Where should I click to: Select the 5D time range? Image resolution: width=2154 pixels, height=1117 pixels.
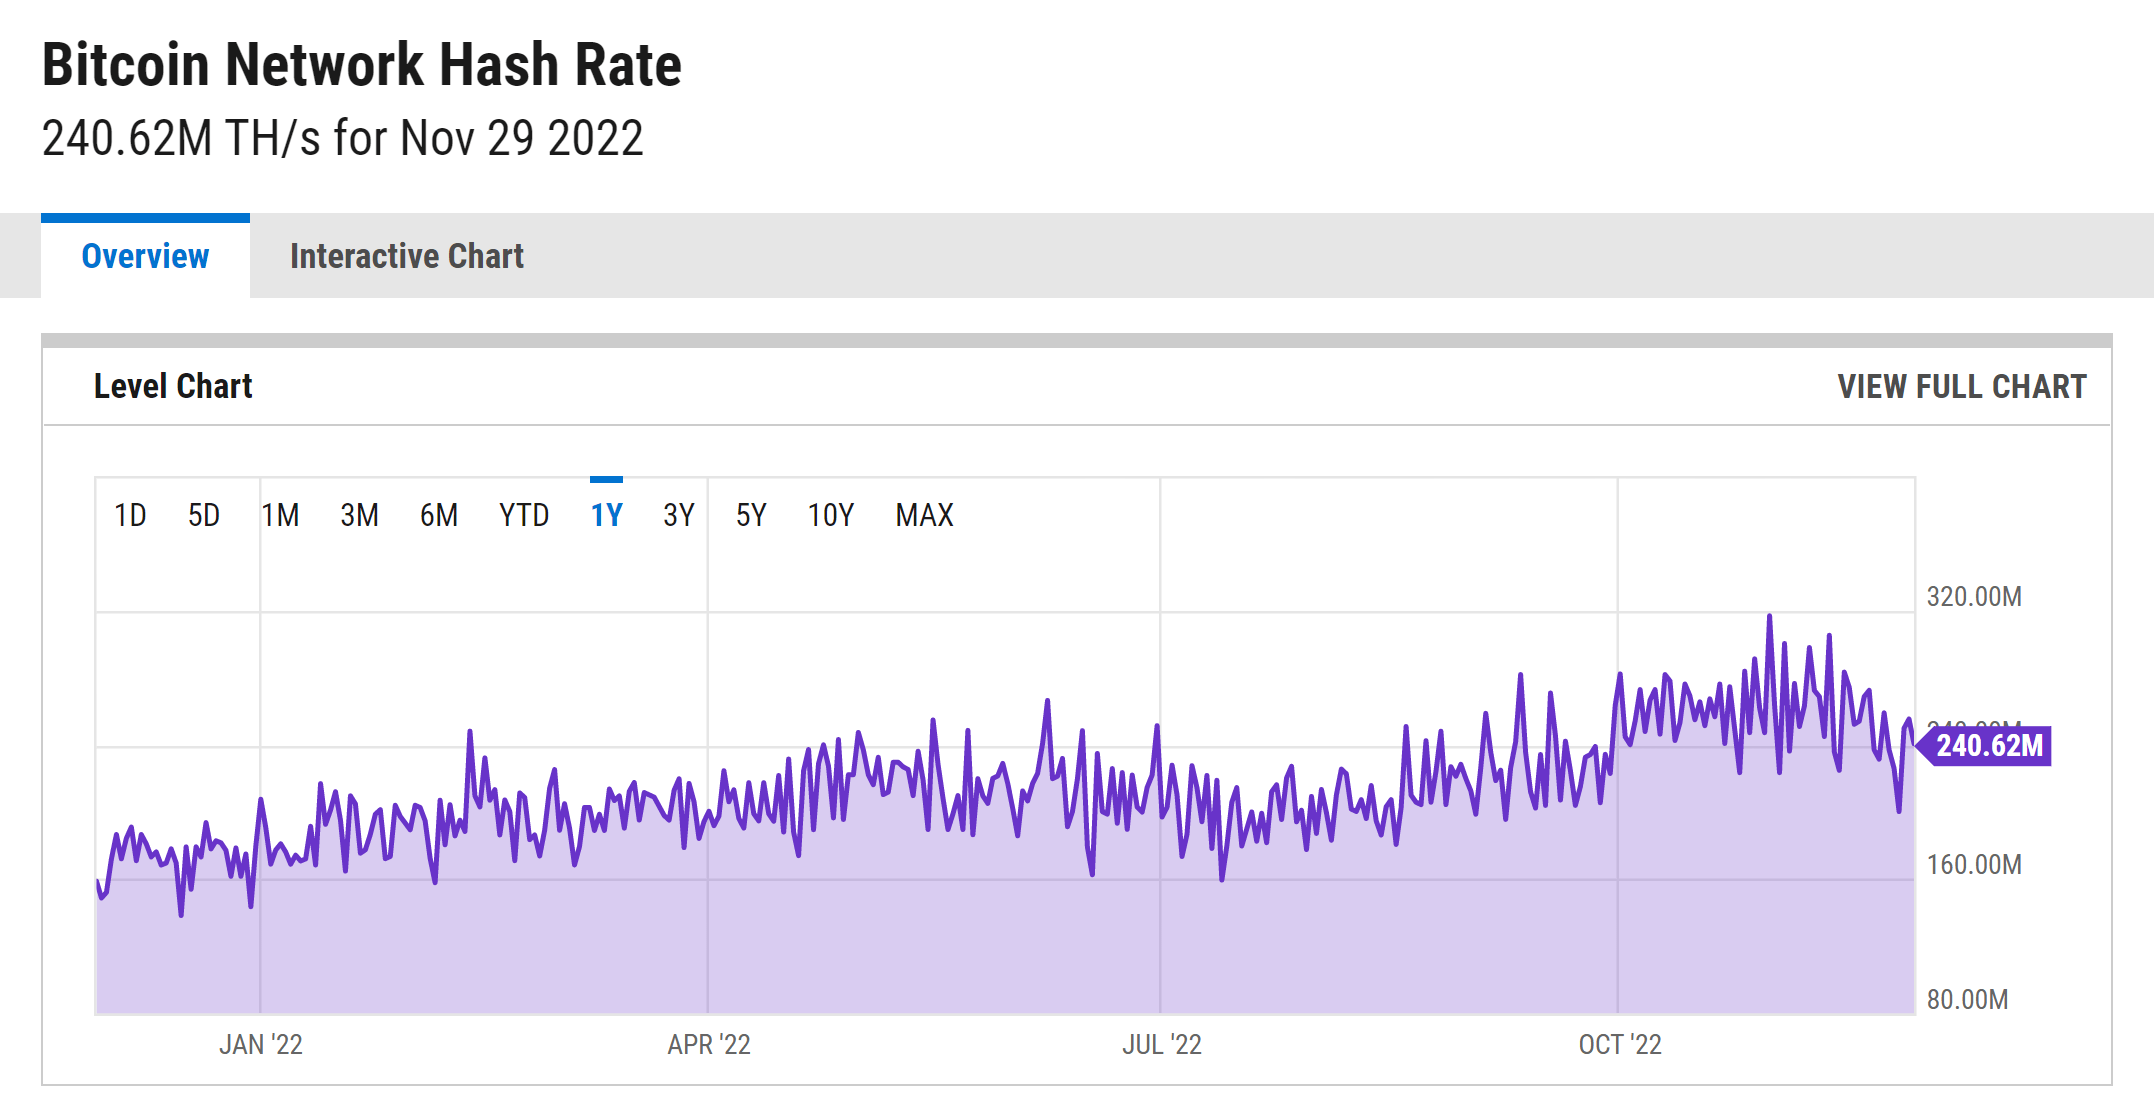click(x=204, y=514)
